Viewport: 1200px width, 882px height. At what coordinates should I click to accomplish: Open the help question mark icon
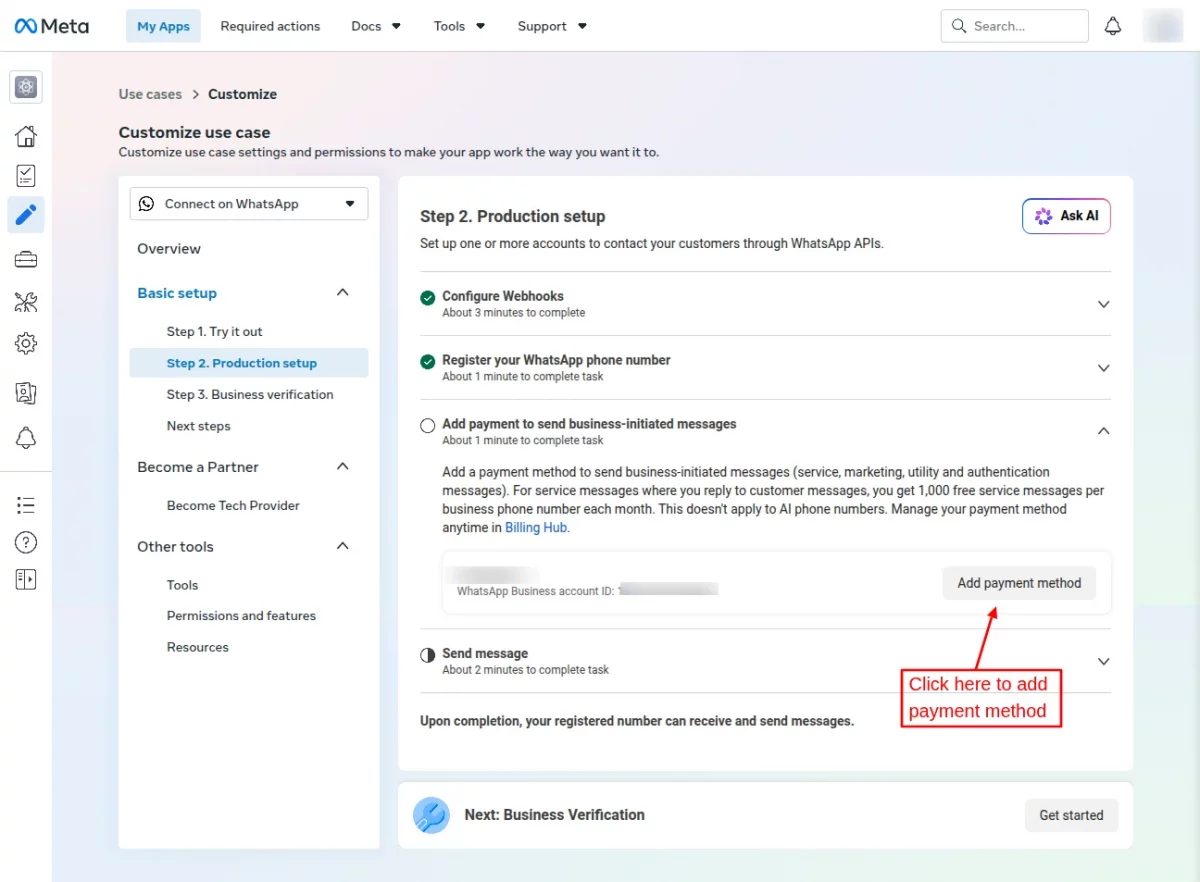26,542
